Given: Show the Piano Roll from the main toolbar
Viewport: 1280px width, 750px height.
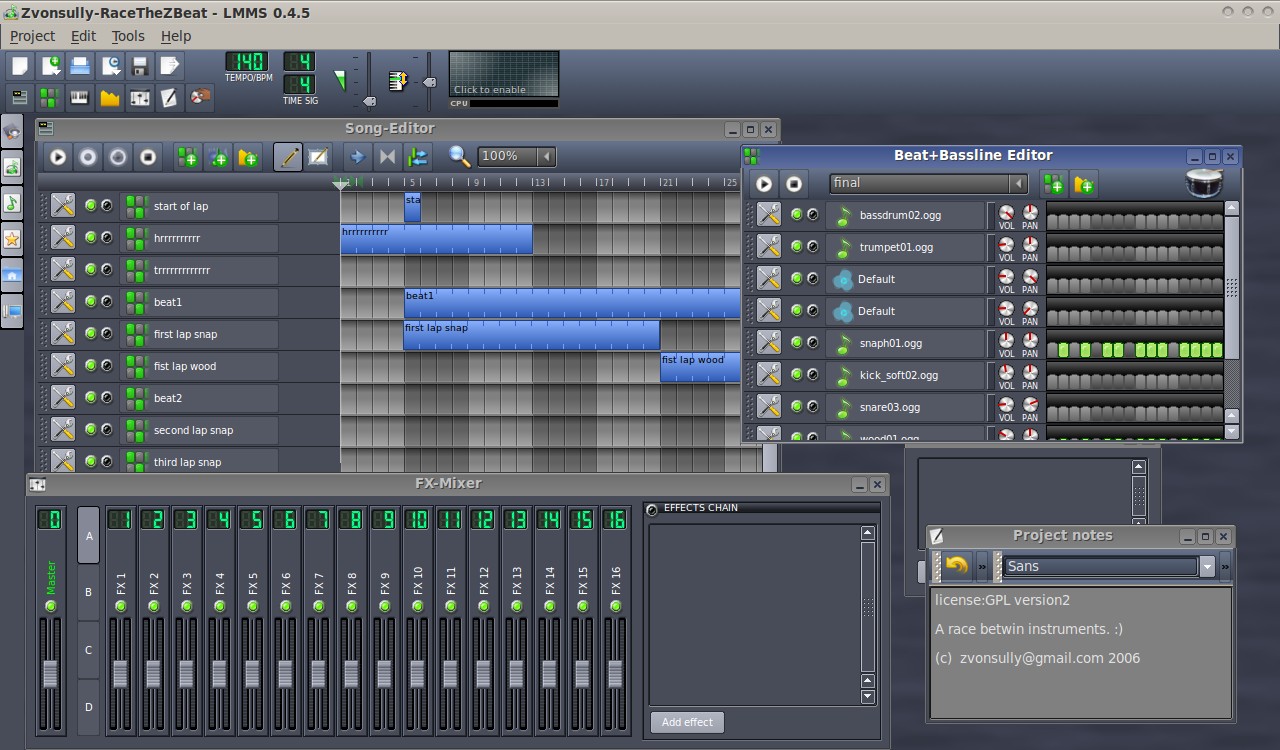Looking at the screenshot, I should [77, 97].
